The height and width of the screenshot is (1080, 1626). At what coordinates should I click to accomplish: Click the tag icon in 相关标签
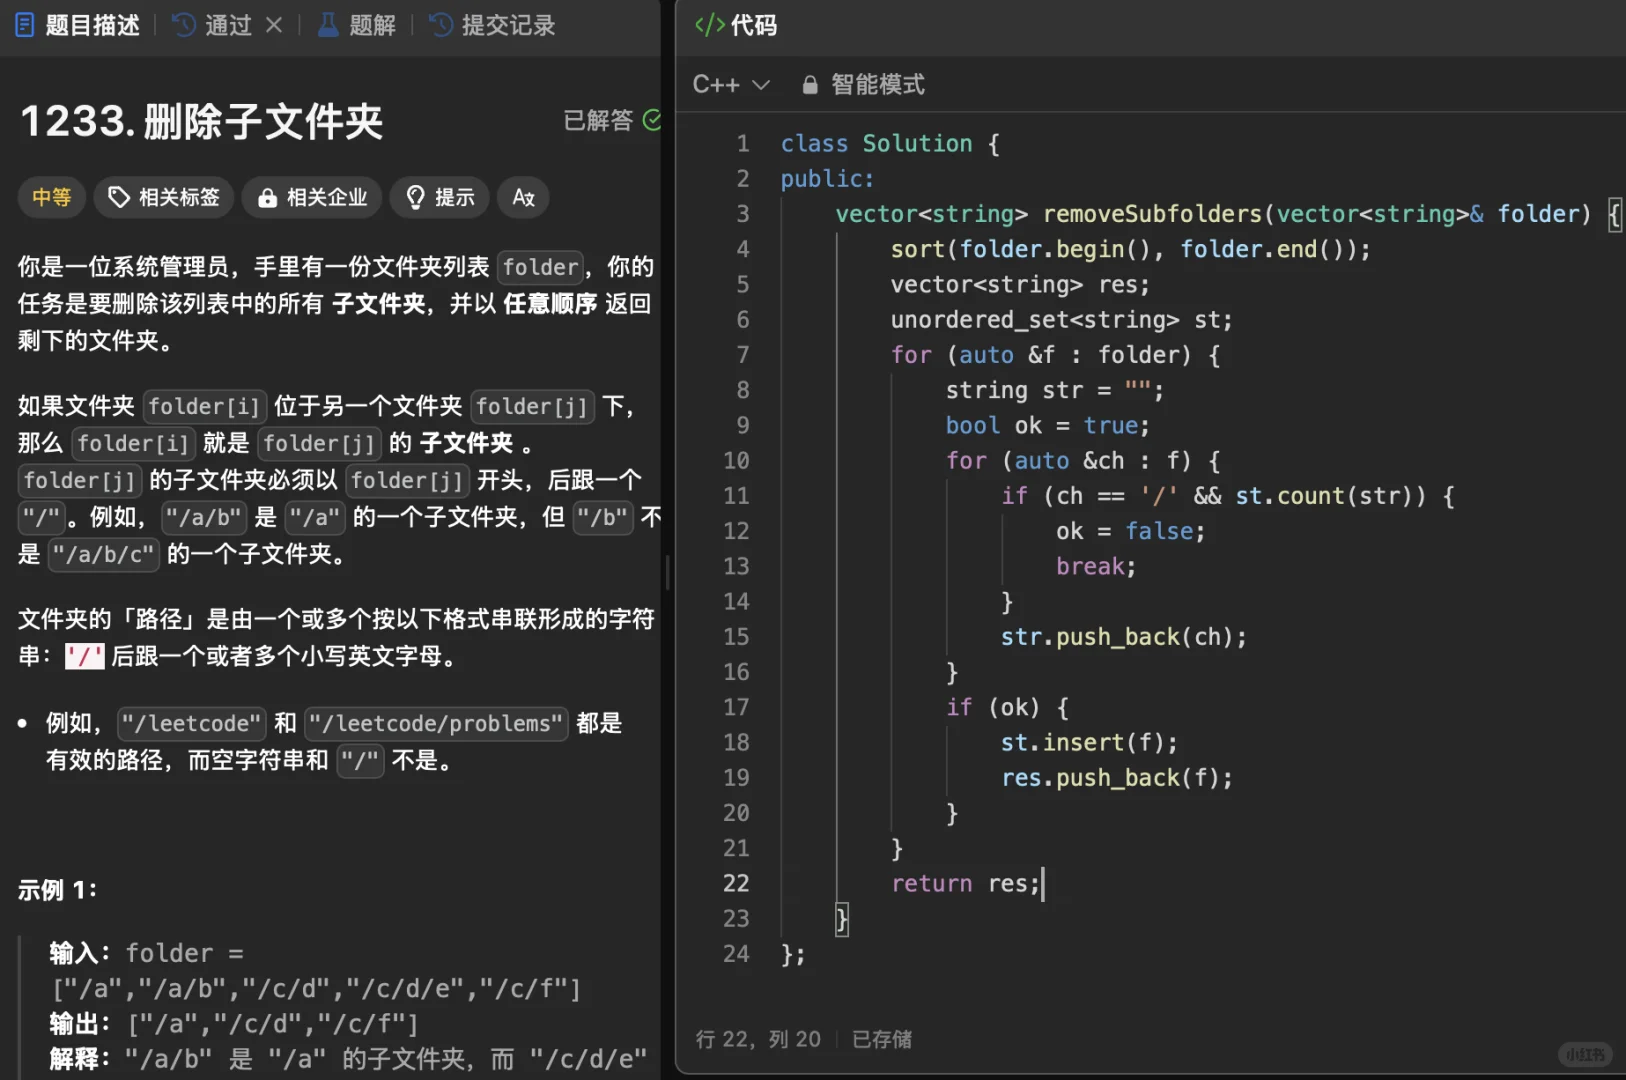tap(119, 197)
